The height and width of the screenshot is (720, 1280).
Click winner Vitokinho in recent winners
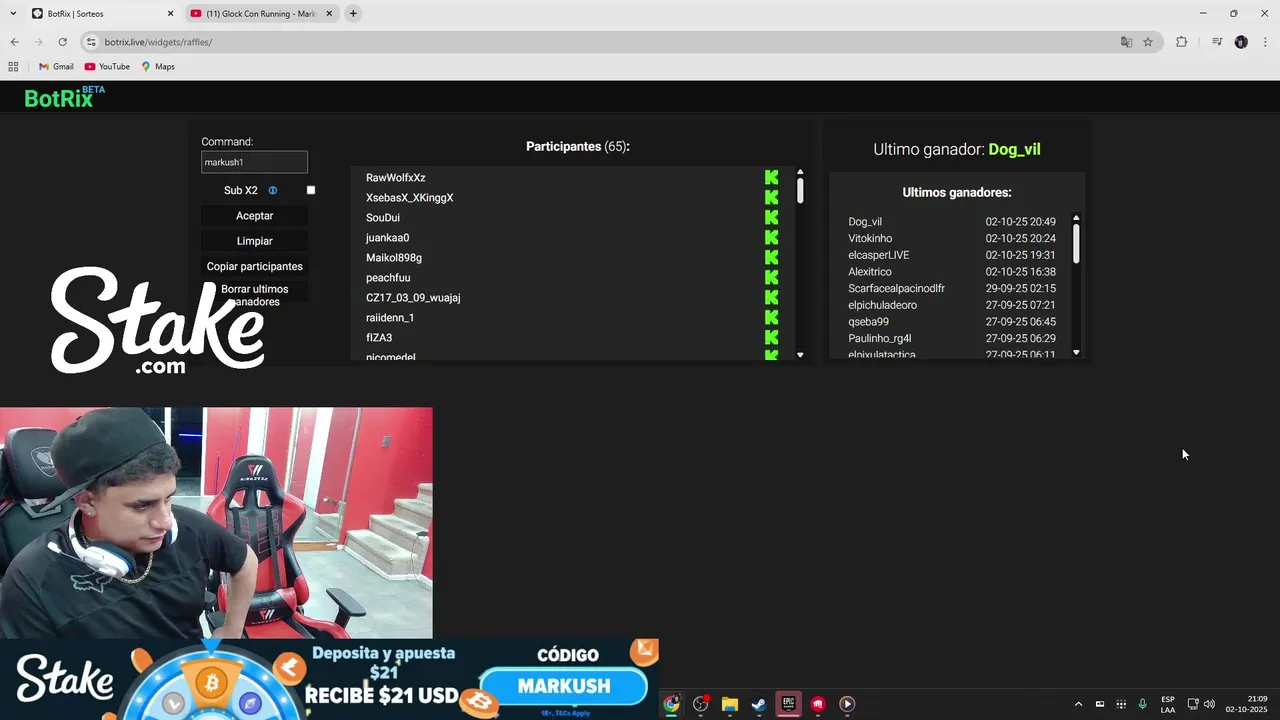coord(870,238)
